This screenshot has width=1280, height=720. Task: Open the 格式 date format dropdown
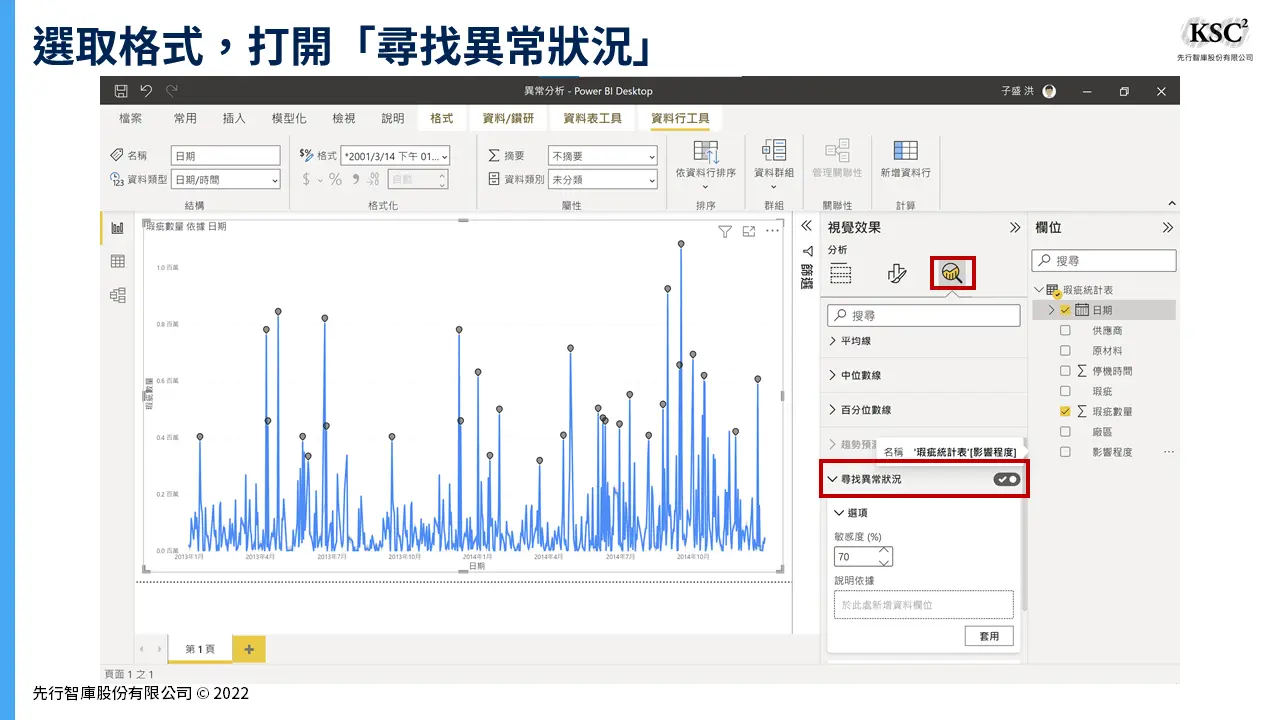pos(394,156)
